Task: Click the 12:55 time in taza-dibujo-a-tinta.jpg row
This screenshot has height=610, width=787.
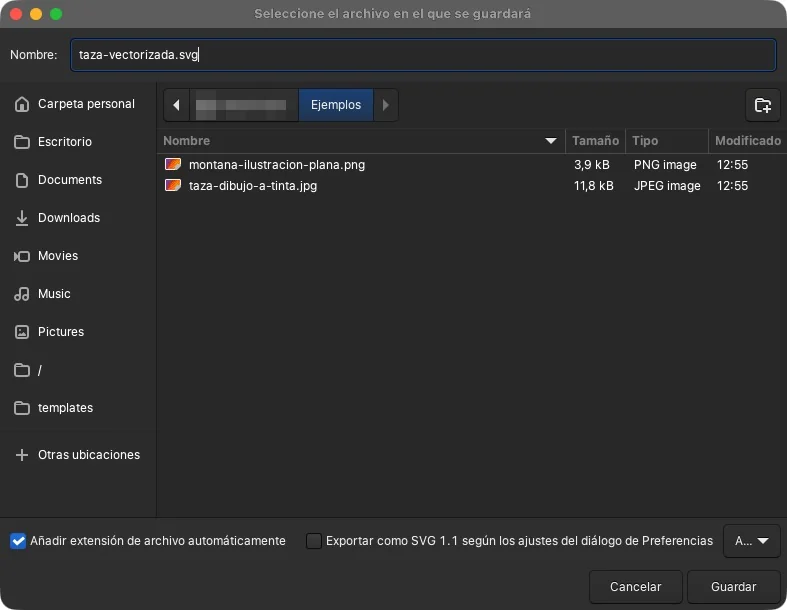Action: coord(732,186)
